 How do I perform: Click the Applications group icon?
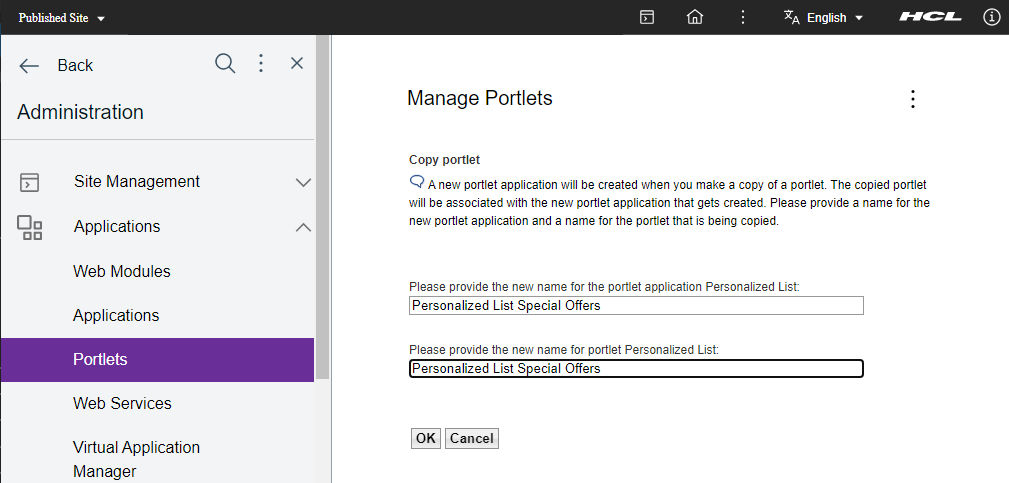coord(29,228)
